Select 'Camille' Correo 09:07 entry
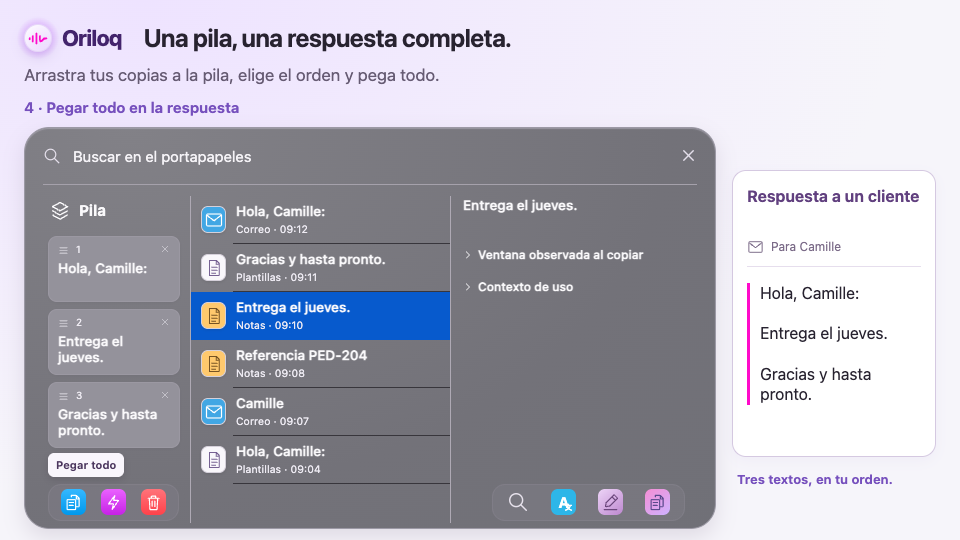This screenshot has height=540, width=960. 321,411
